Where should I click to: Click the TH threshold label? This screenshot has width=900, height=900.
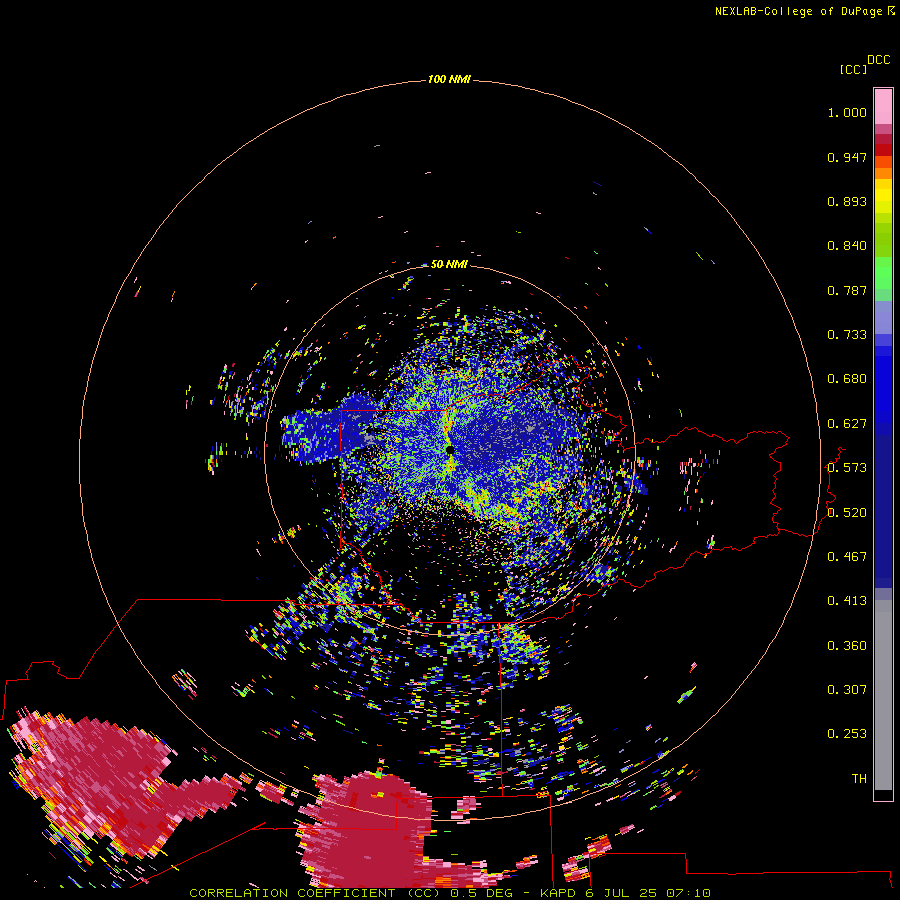[859, 779]
